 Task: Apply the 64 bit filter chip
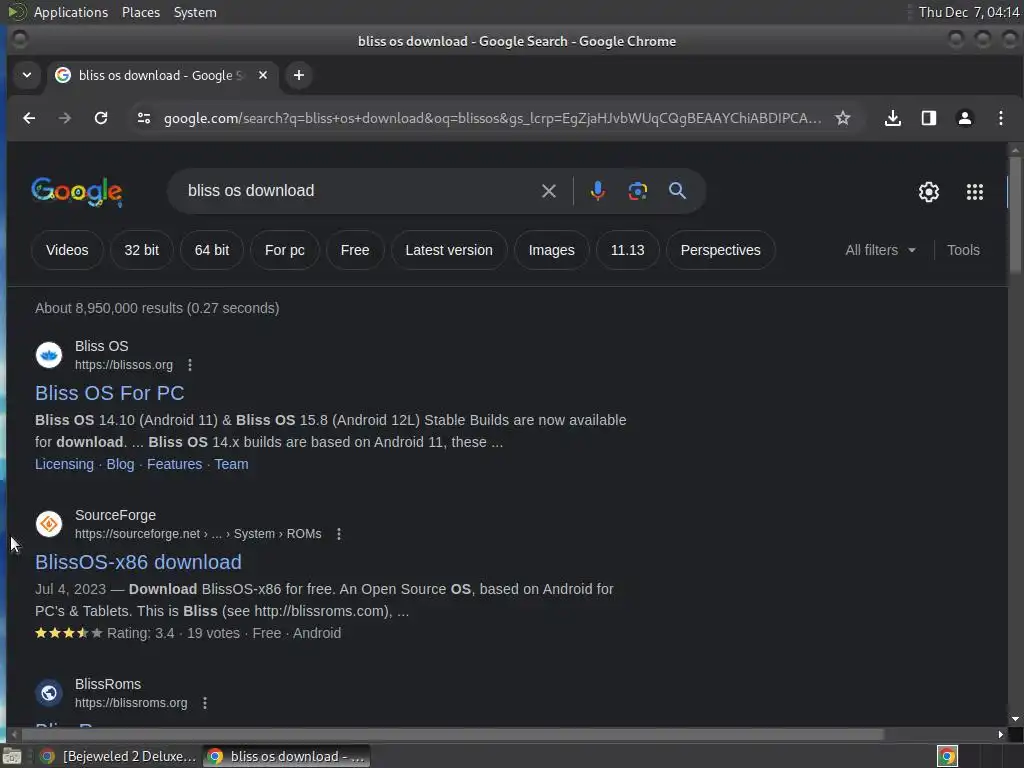click(212, 250)
